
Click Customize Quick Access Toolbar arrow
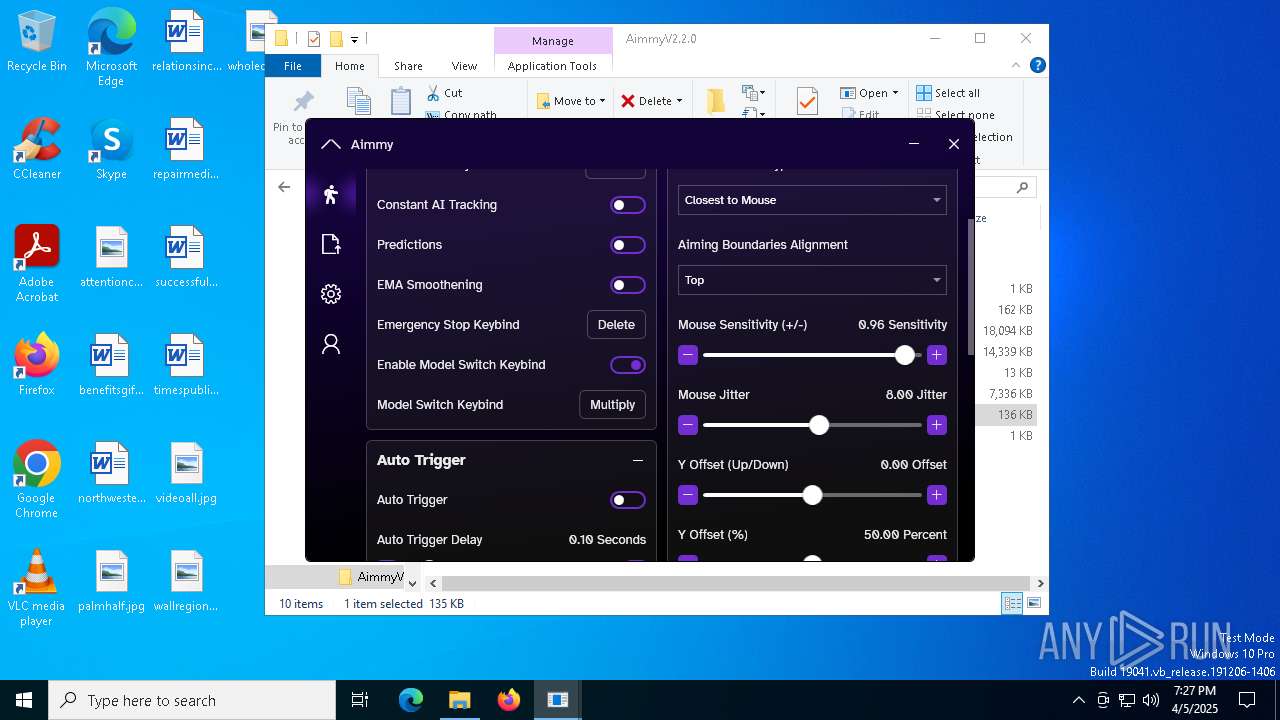pyautogui.click(x=354, y=39)
